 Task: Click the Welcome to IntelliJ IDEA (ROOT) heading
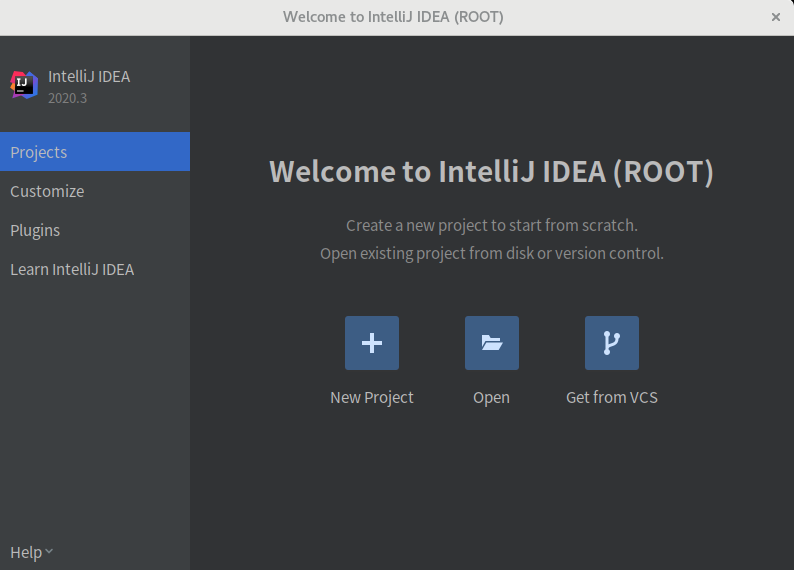[x=491, y=172]
